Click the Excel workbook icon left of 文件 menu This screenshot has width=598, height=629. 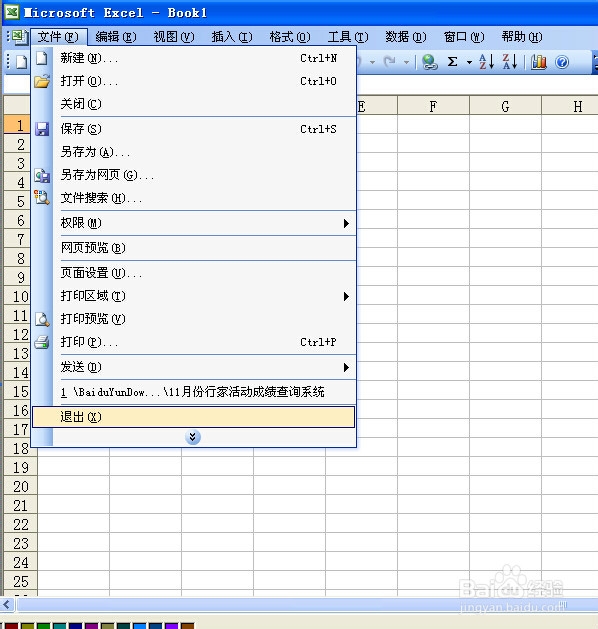pos(19,37)
